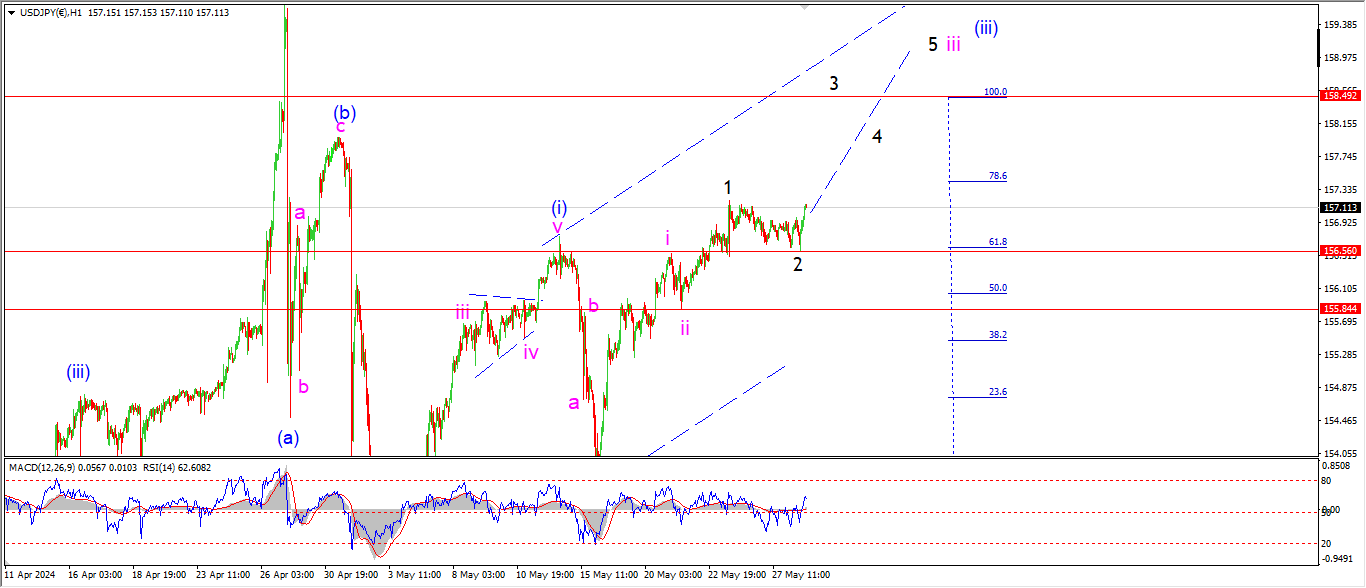The width and height of the screenshot is (1366, 588).
Task: Select the red 158.492 price level tag
Action: 1339,95
